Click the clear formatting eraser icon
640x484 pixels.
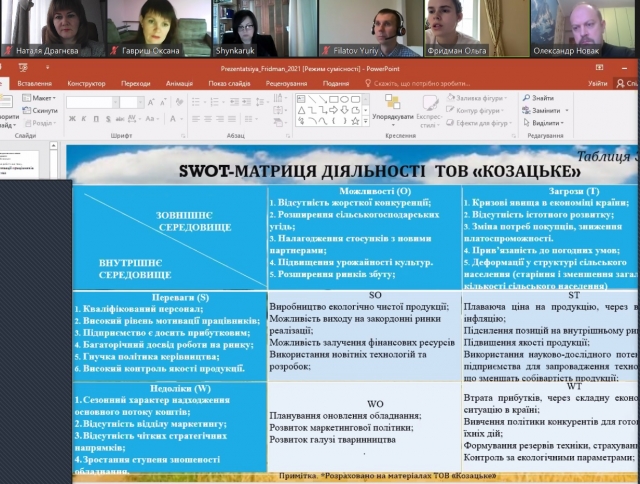(179, 102)
